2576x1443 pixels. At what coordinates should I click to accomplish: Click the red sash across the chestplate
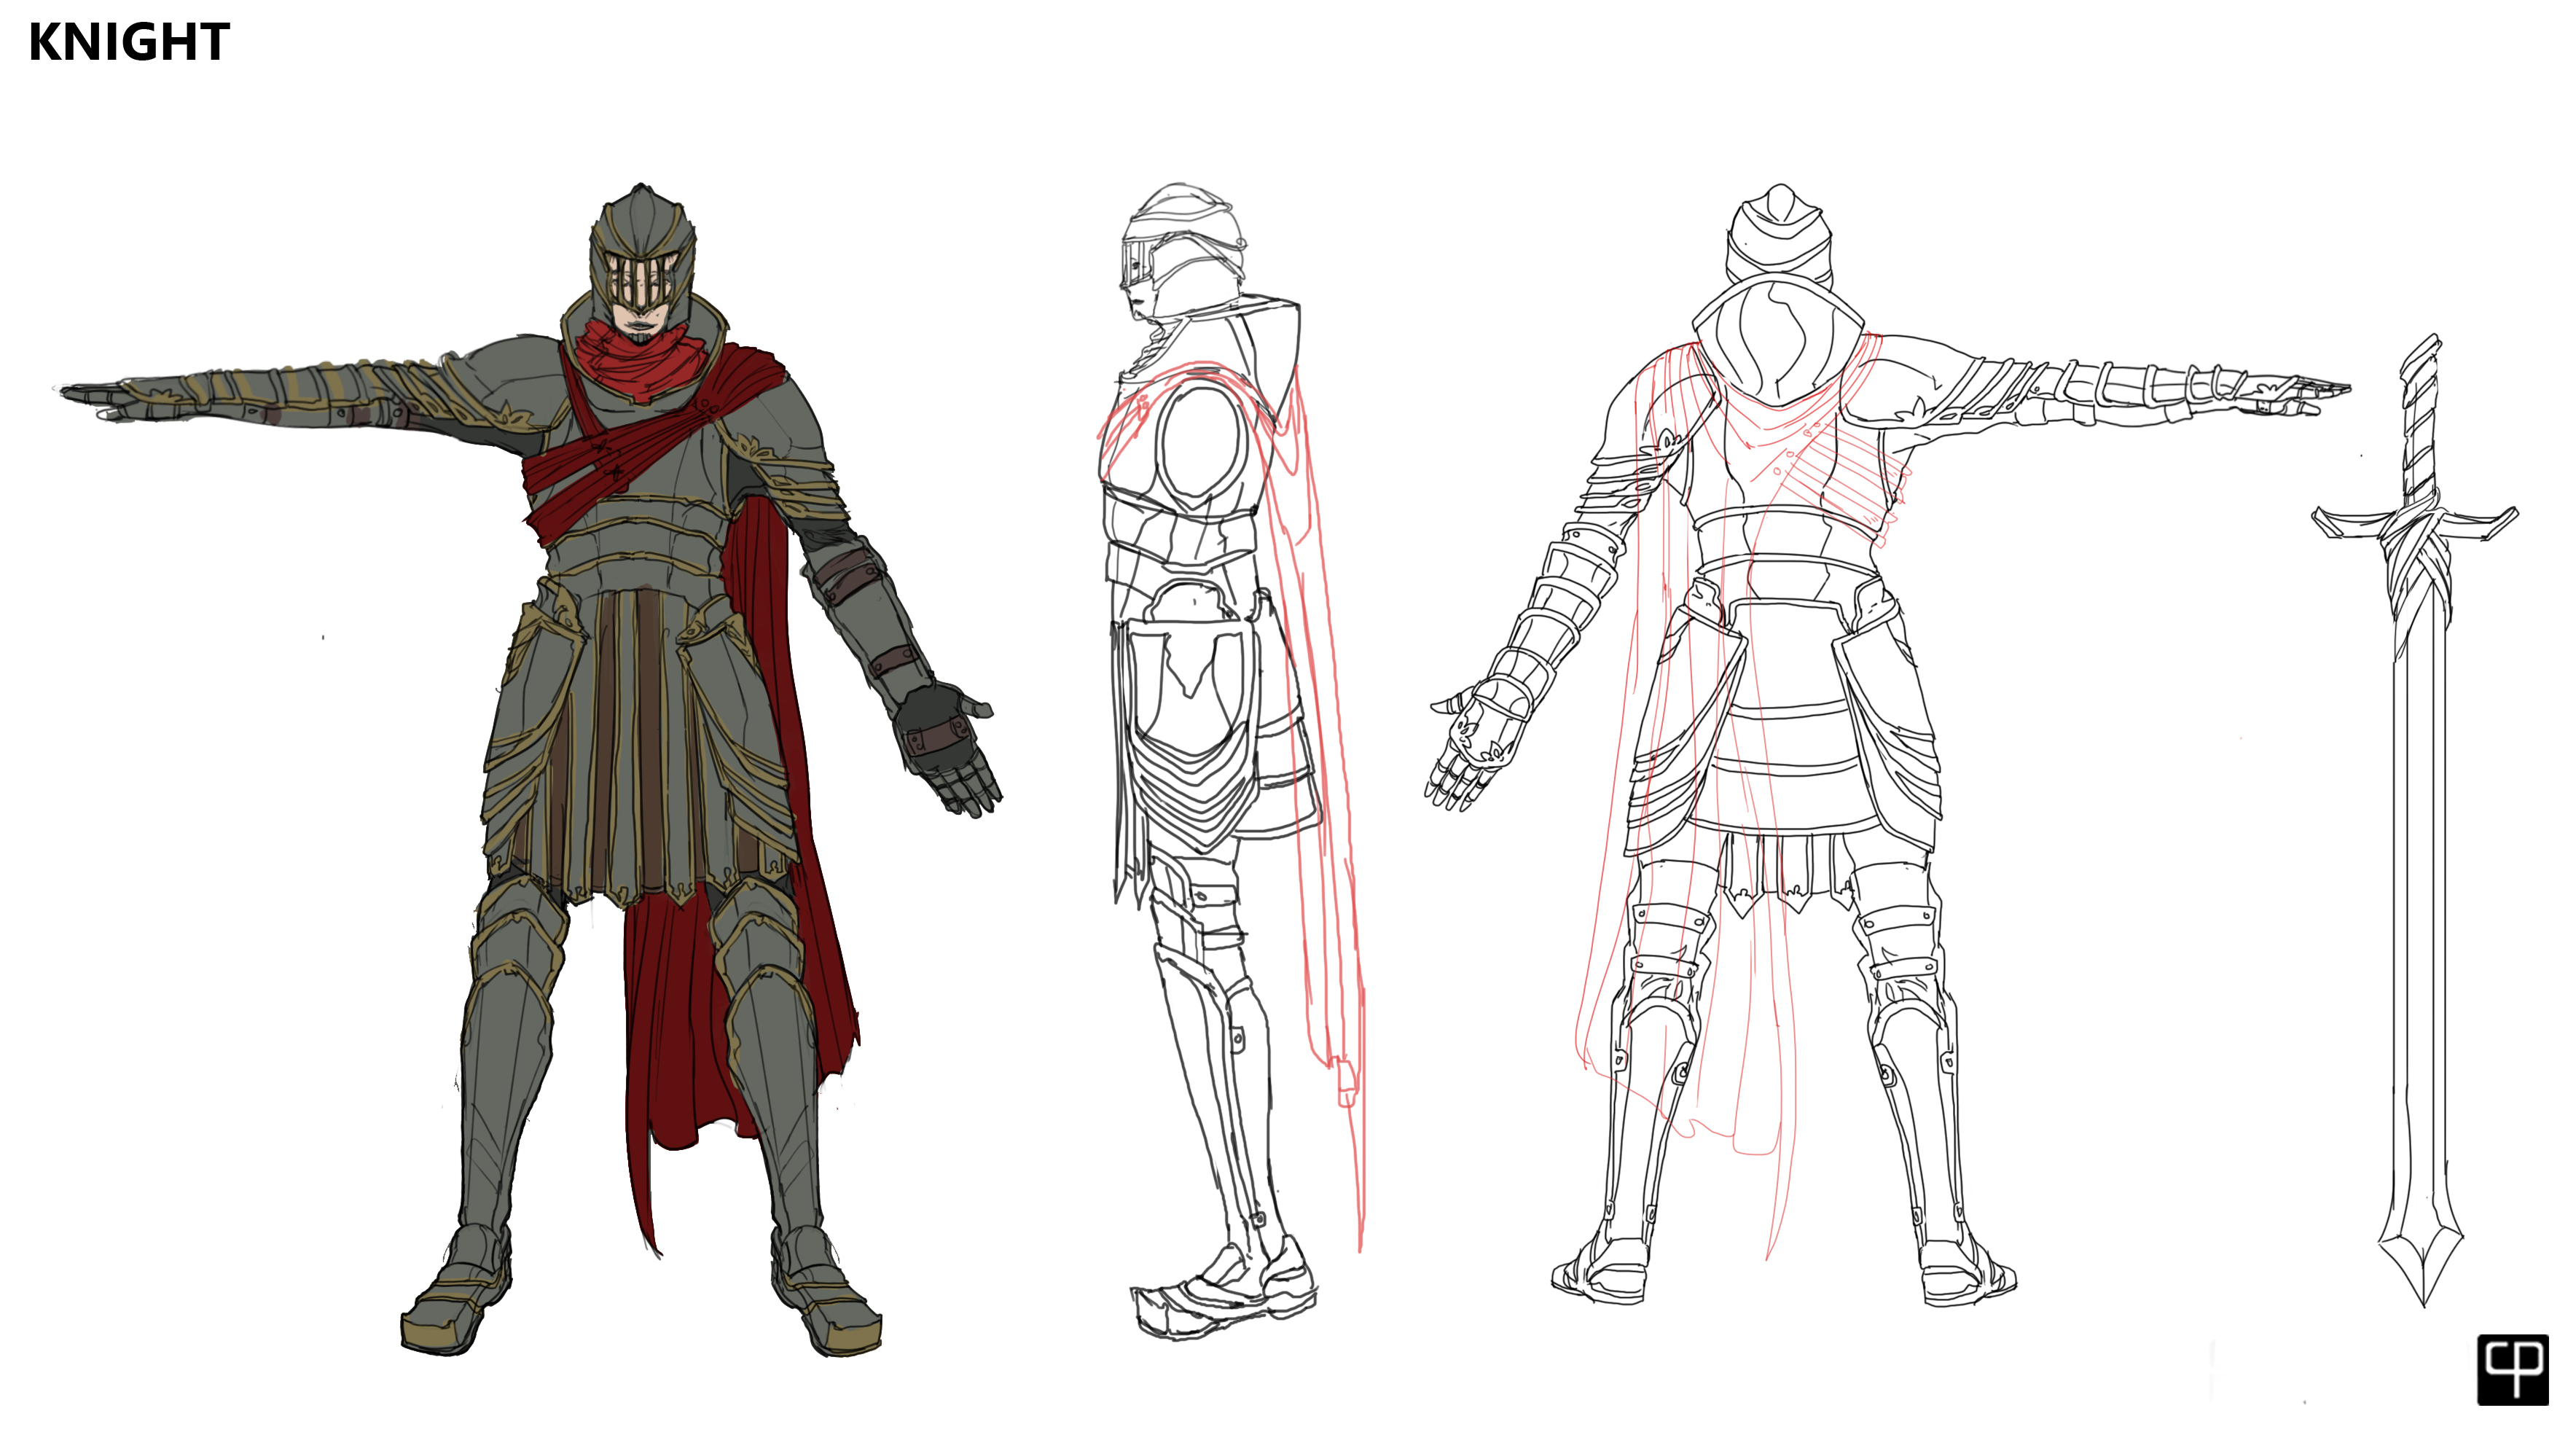click(x=630, y=460)
